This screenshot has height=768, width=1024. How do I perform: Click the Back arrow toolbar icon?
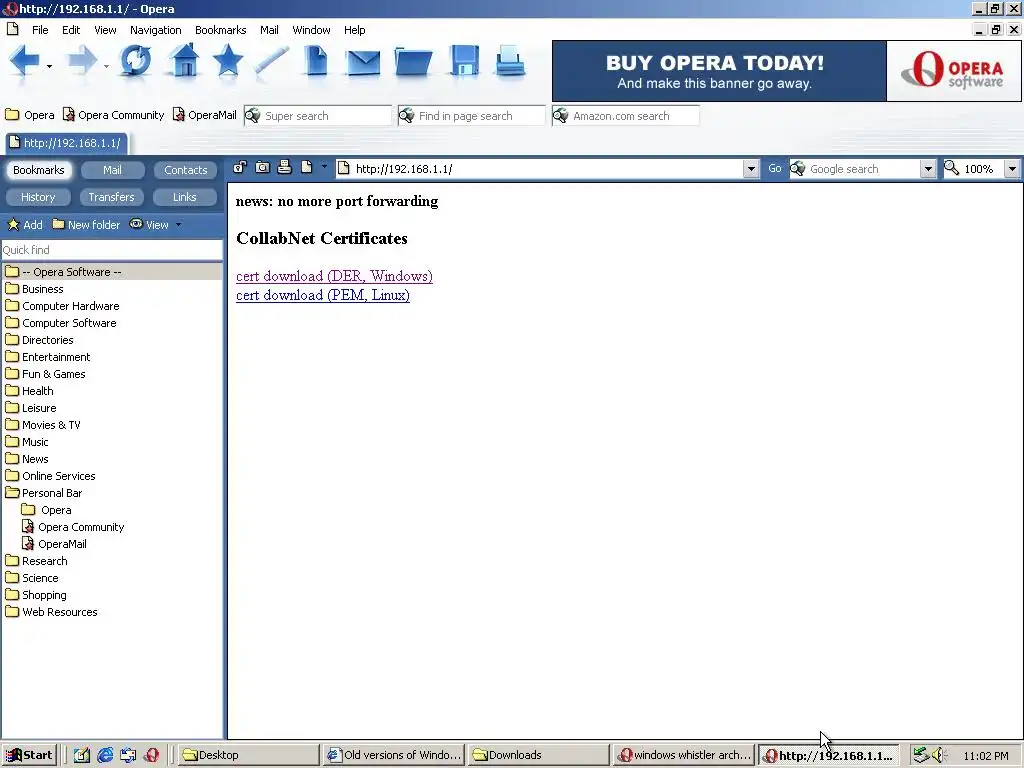[x=25, y=61]
